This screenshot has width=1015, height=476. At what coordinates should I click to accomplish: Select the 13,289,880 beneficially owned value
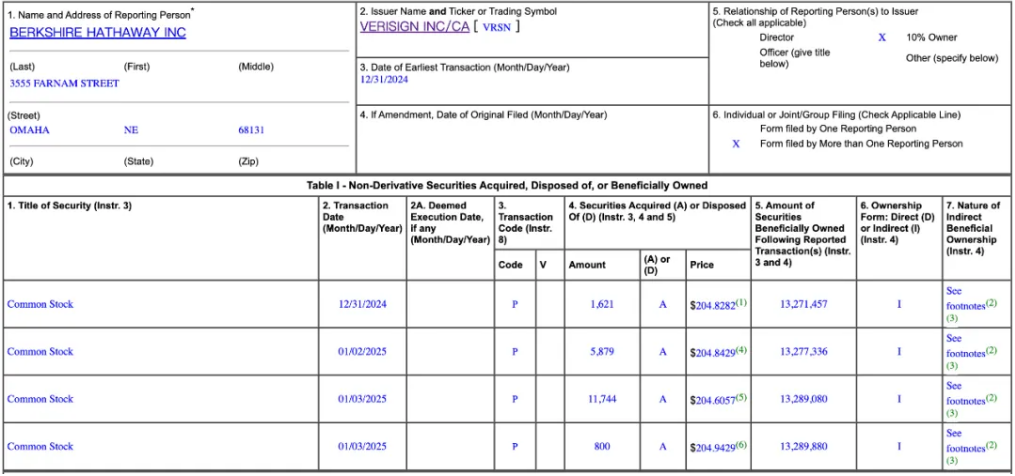tap(803, 446)
